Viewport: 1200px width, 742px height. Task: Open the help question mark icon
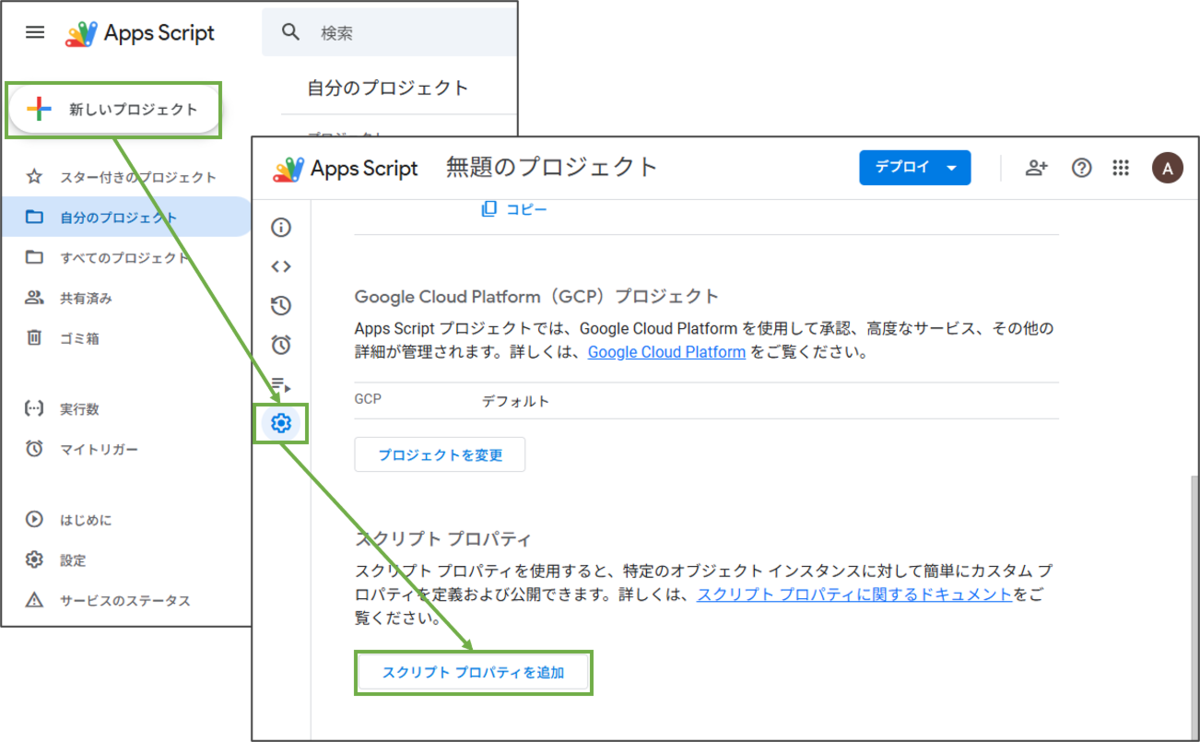pyautogui.click(x=1081, y=168)
